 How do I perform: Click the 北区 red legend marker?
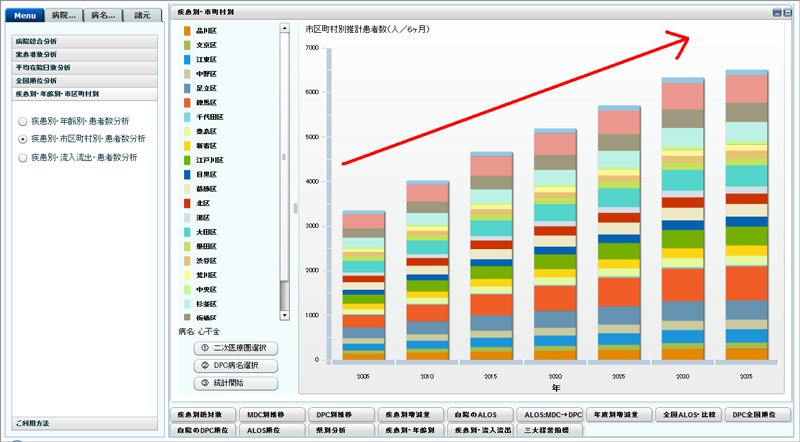pyautogui.click(x=187, y=203)
